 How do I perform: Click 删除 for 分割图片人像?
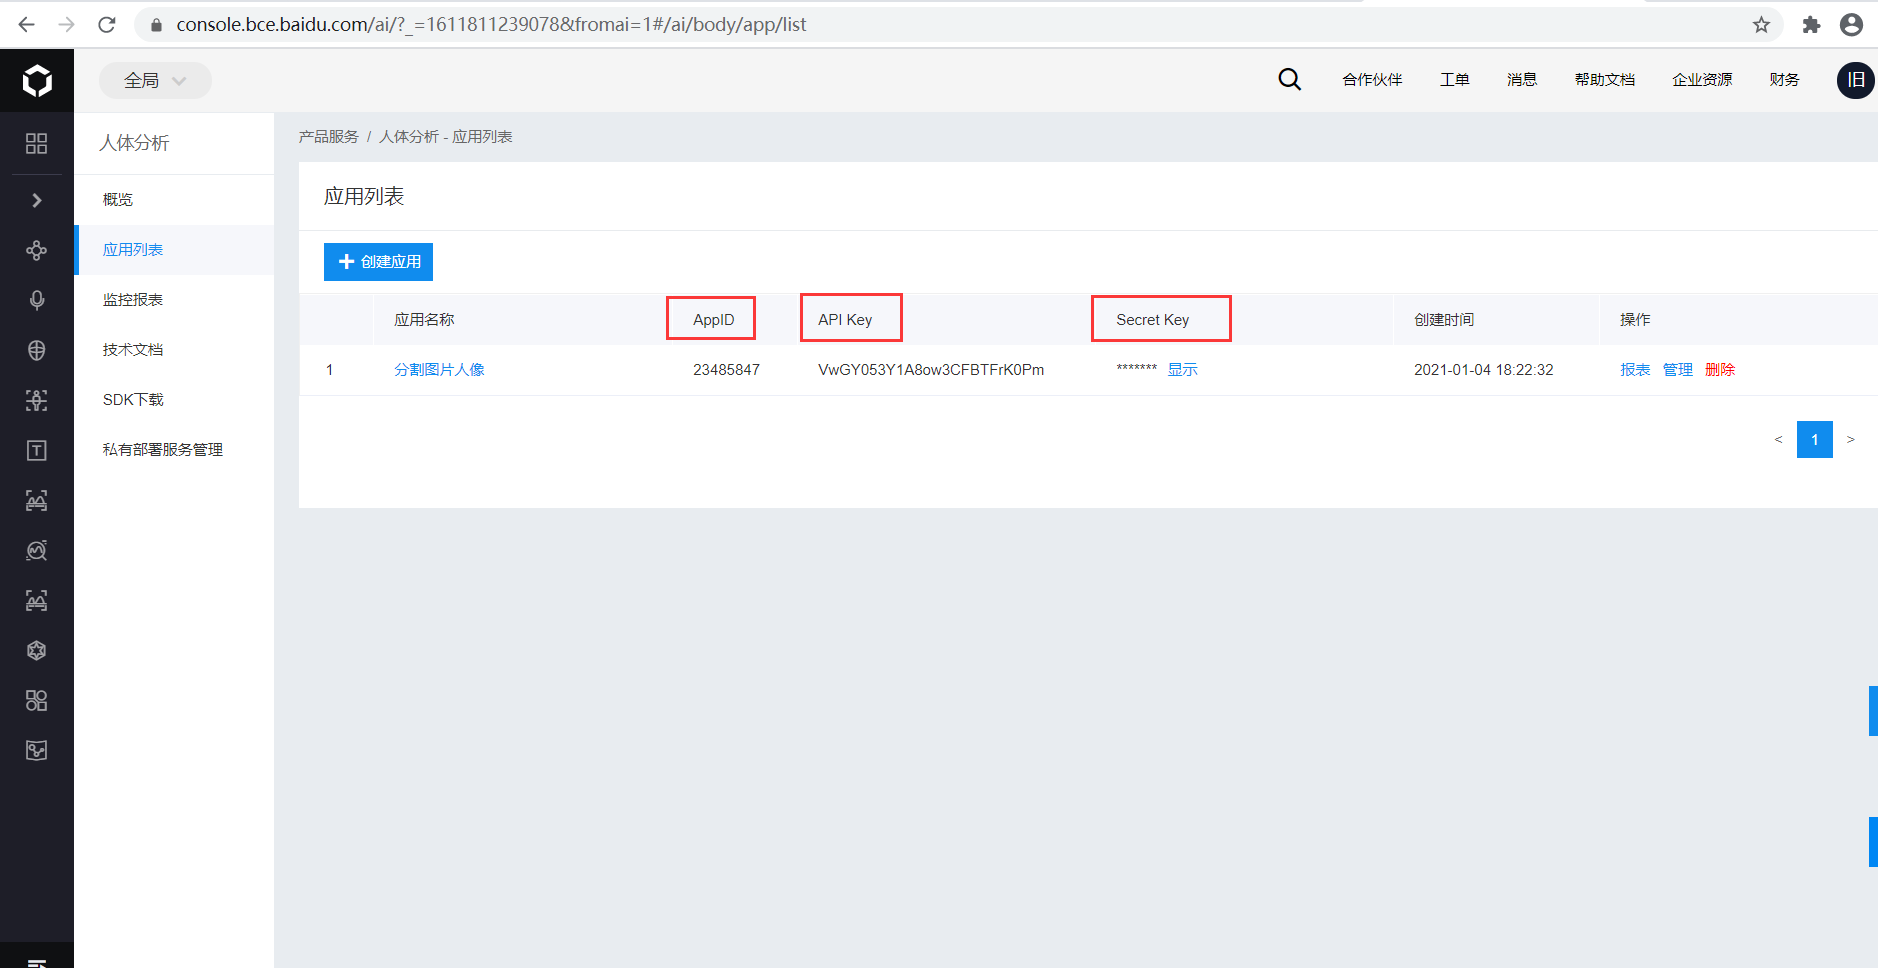(1719, 370)
